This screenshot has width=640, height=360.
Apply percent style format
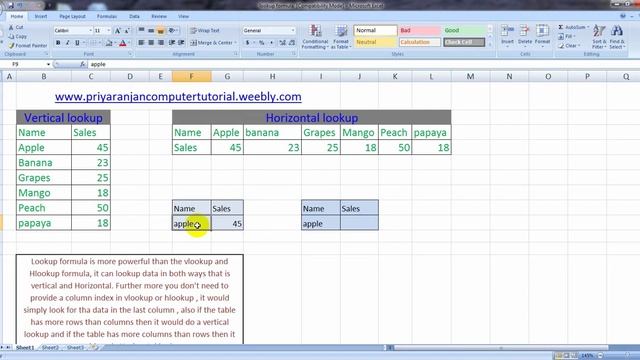pos(262,43)
